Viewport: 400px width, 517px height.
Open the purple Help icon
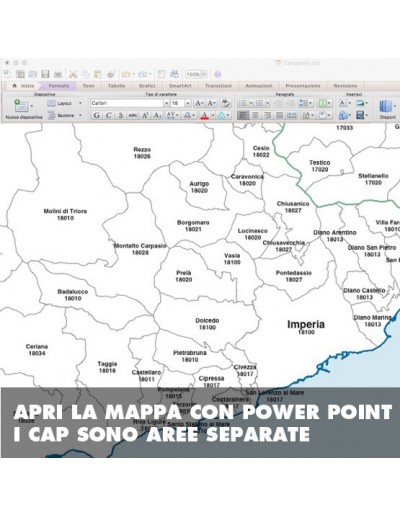(218, 74)
